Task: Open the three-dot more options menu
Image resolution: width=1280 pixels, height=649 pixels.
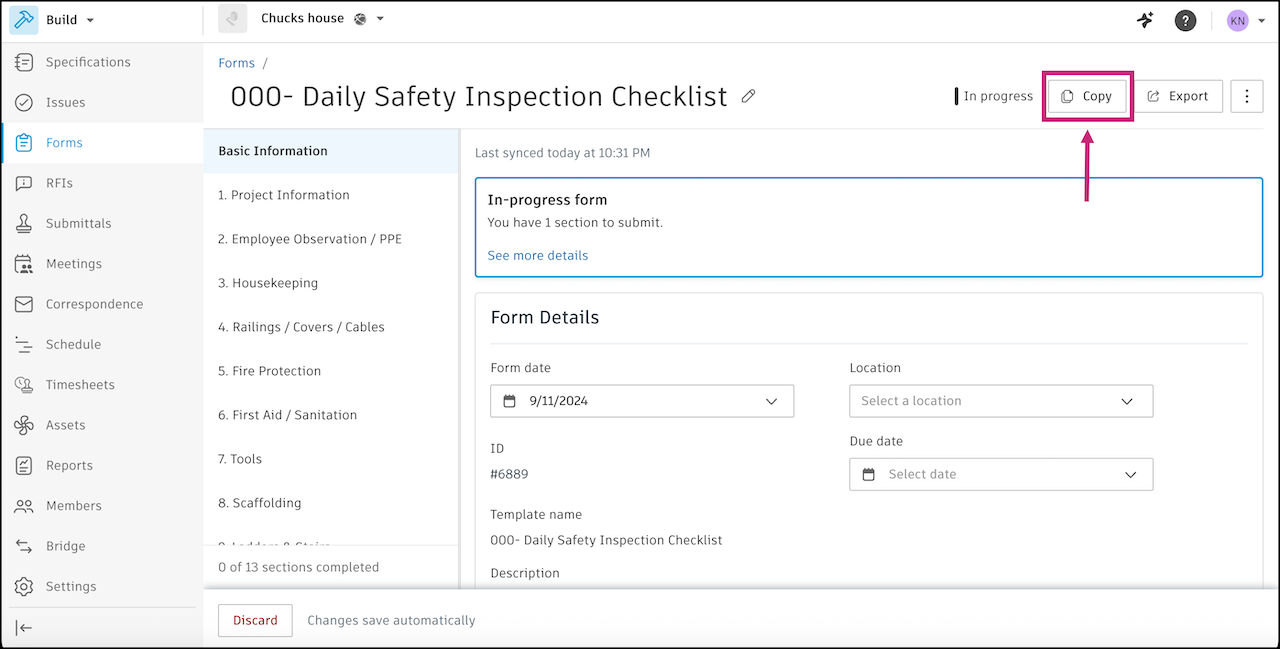Action: 1246,96
